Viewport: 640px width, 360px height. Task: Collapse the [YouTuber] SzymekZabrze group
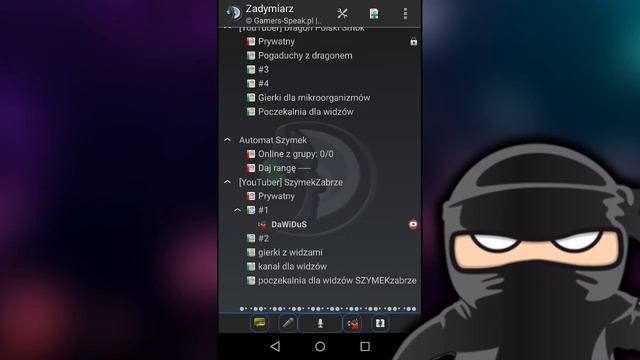(228, 182)
